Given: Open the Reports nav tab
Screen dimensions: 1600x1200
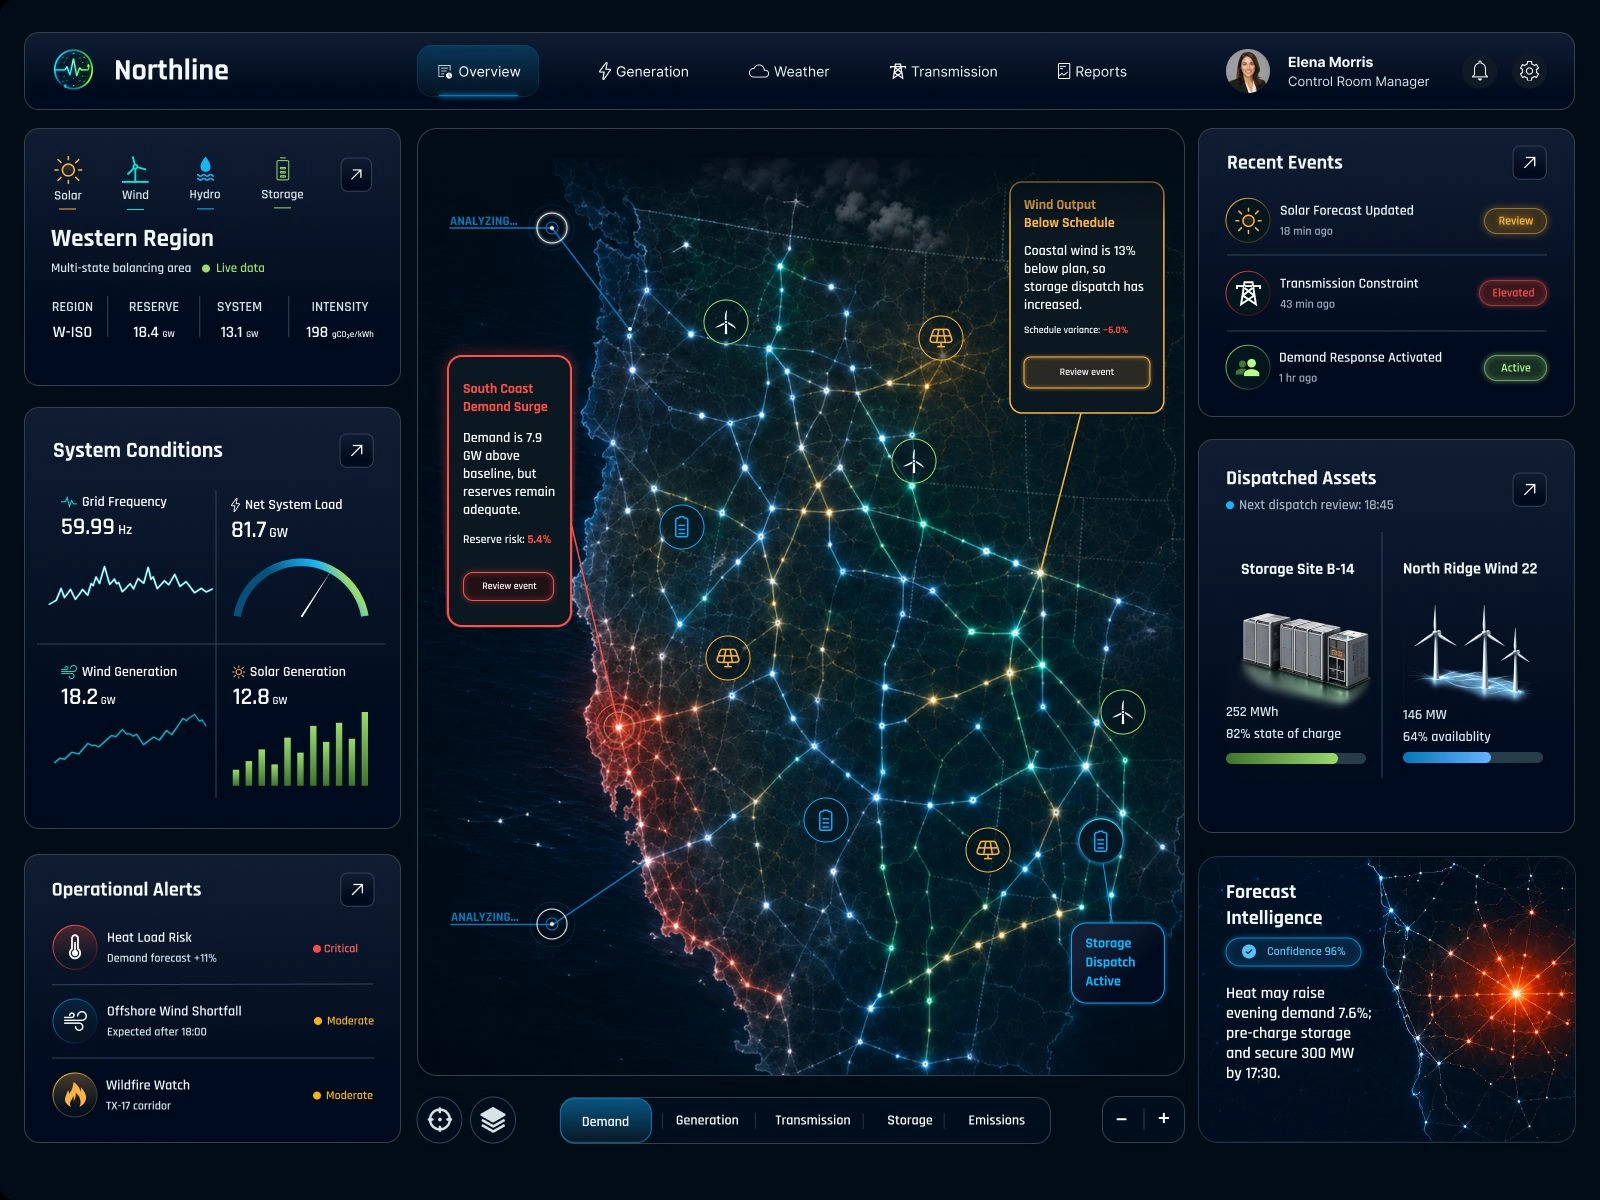Looking at the screenshot, I should 1091,71.
